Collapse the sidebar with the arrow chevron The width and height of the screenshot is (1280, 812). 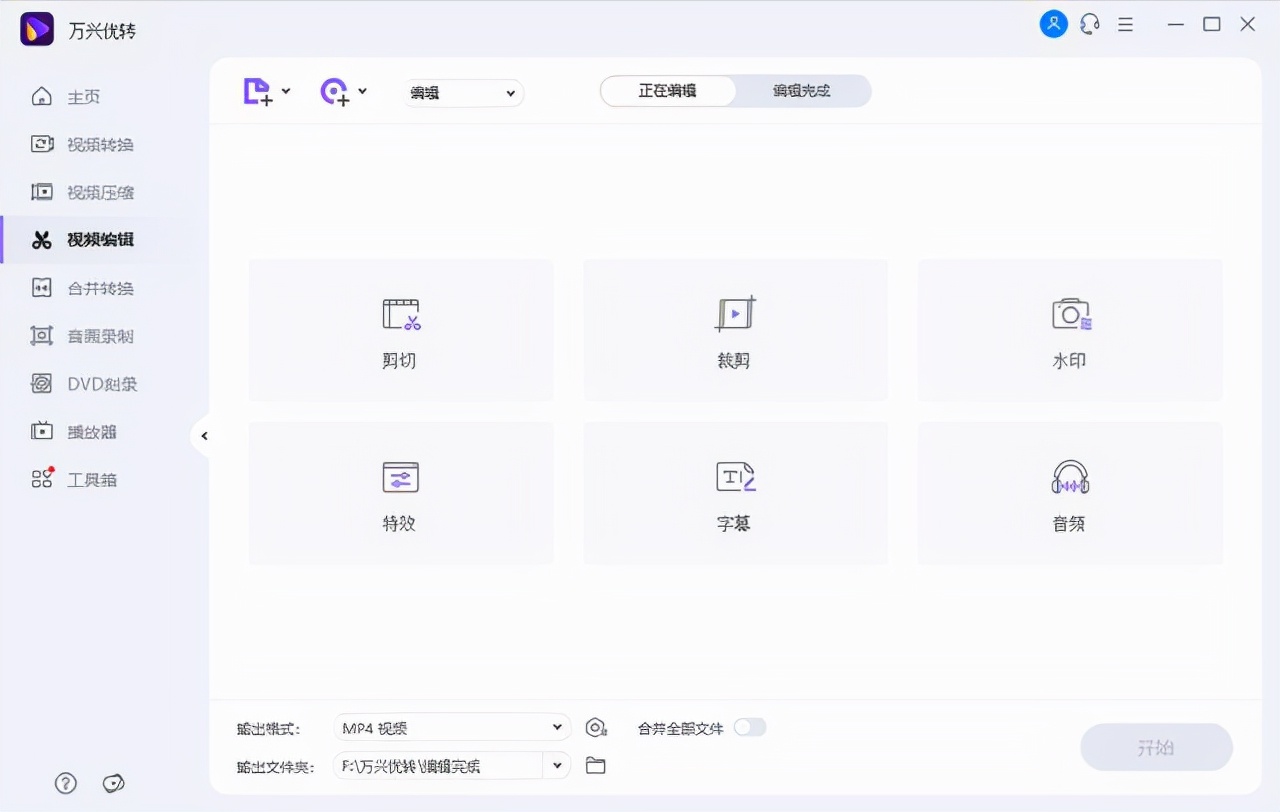click(x=204, y=435)
